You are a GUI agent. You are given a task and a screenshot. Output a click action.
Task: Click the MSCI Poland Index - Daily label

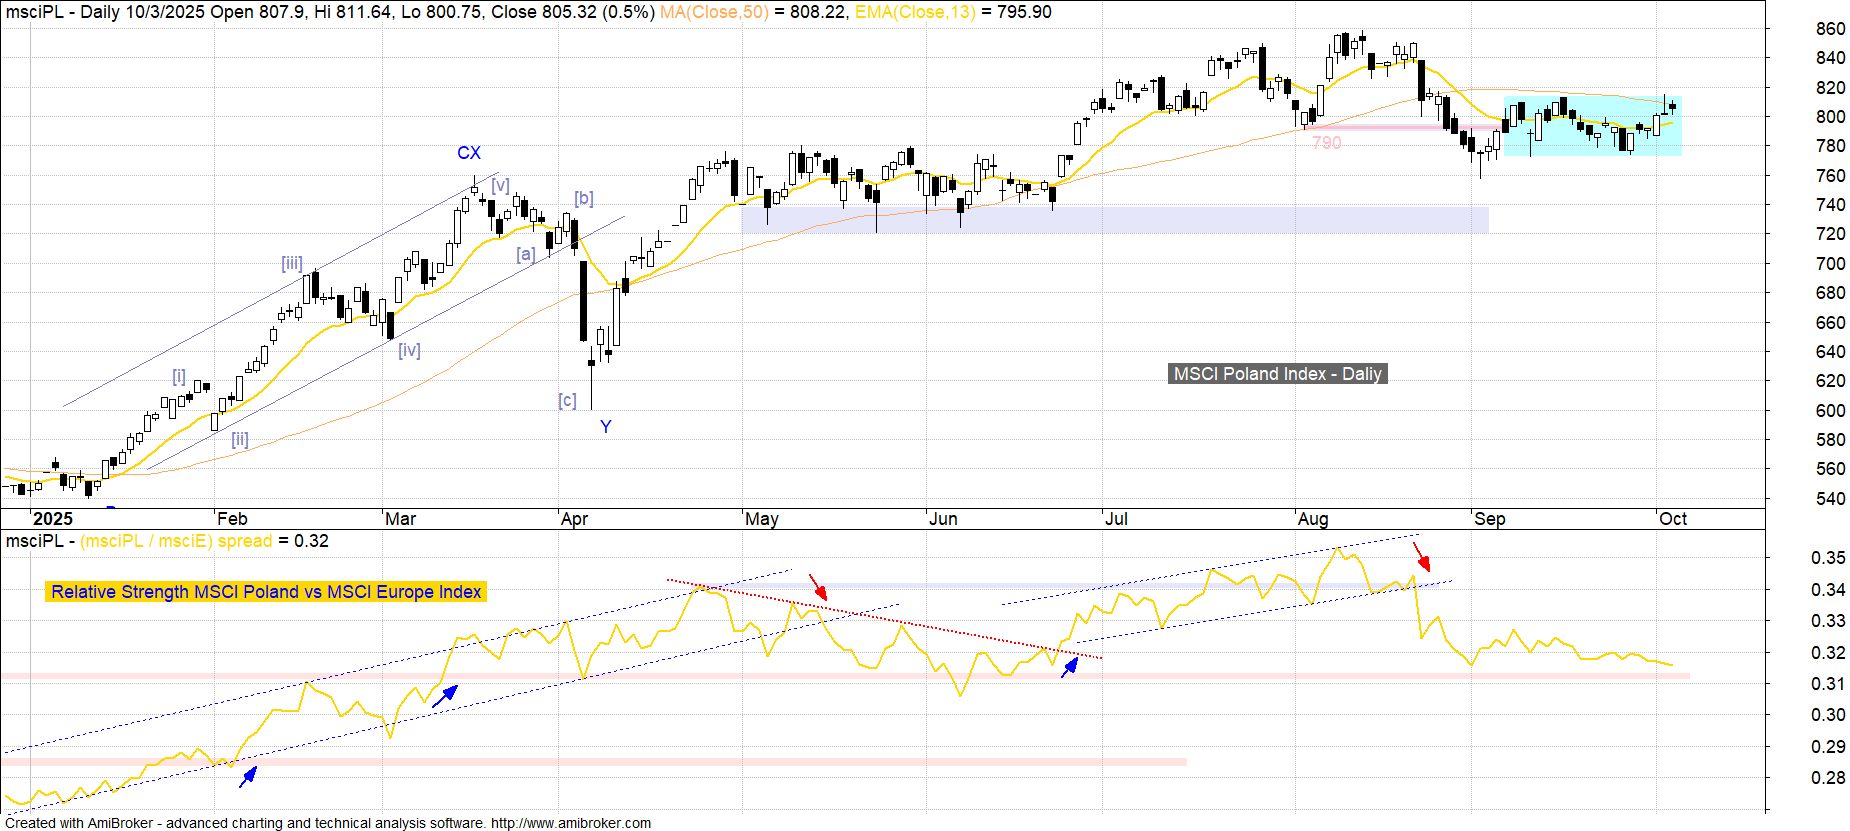coord(1277,374)
